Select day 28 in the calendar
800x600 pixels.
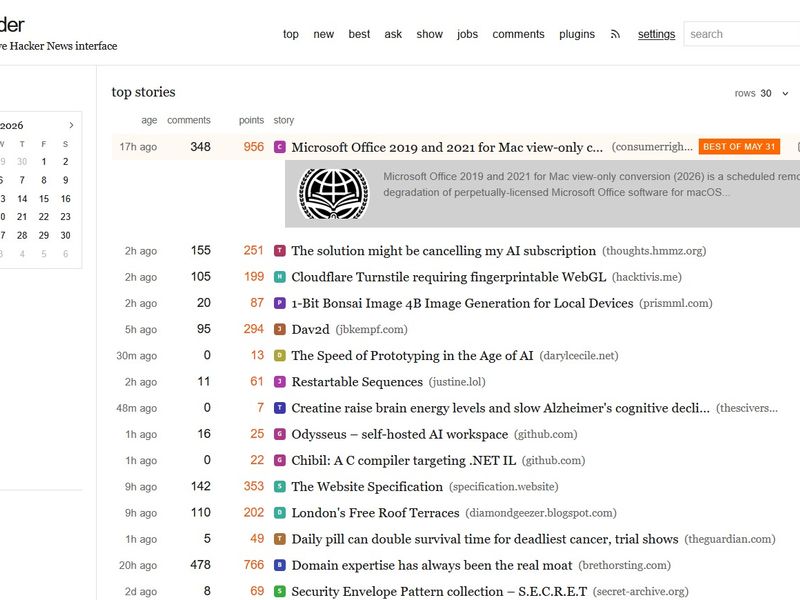coord(22,235)
